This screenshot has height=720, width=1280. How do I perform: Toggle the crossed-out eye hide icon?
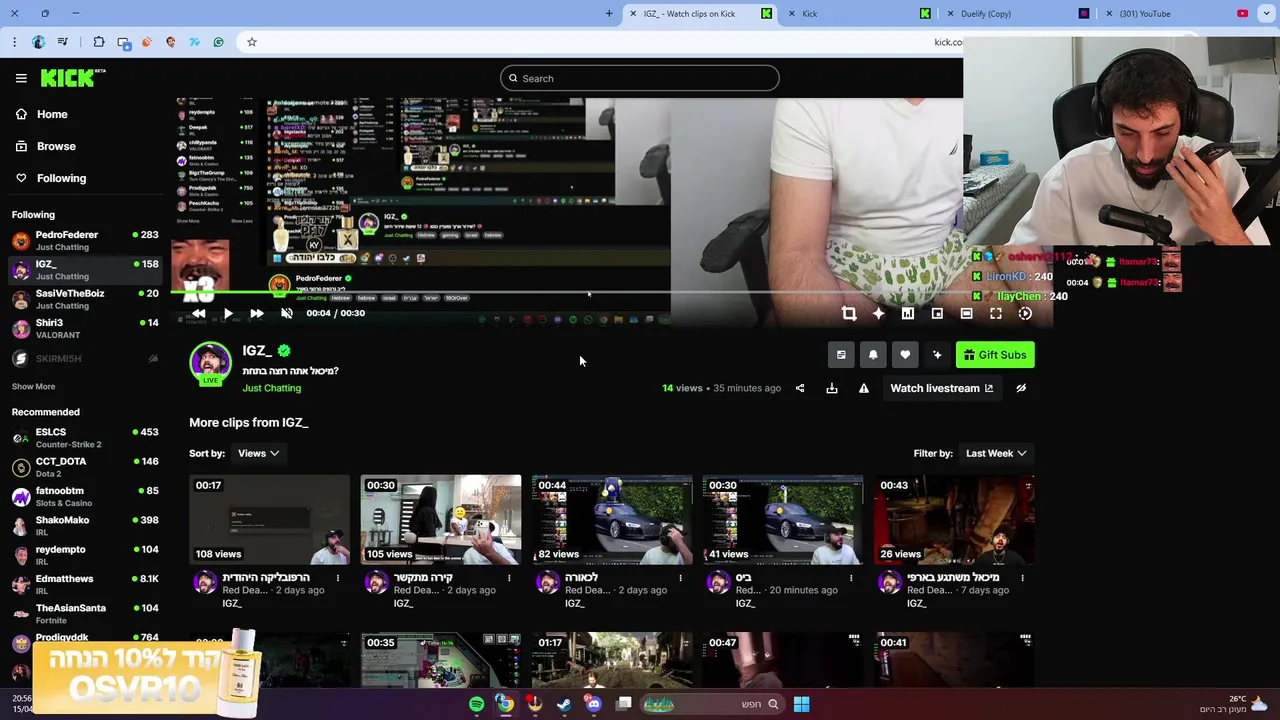(x=1021, y=388)
